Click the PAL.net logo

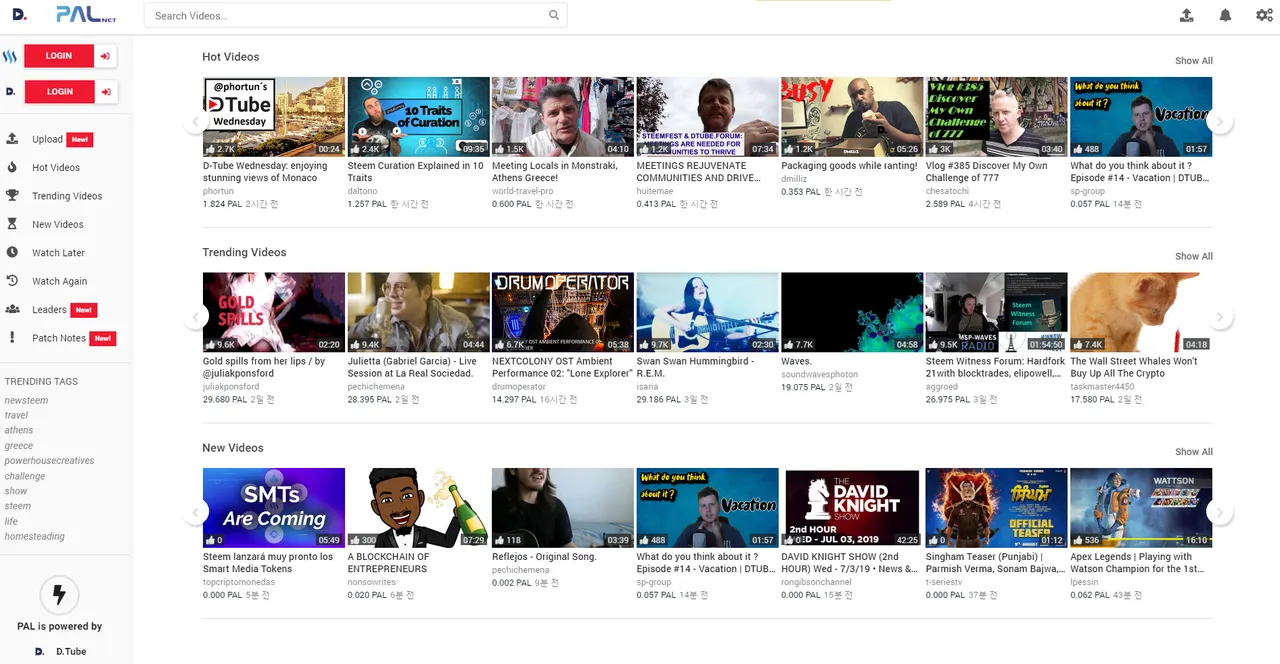(x=86, y=15)
